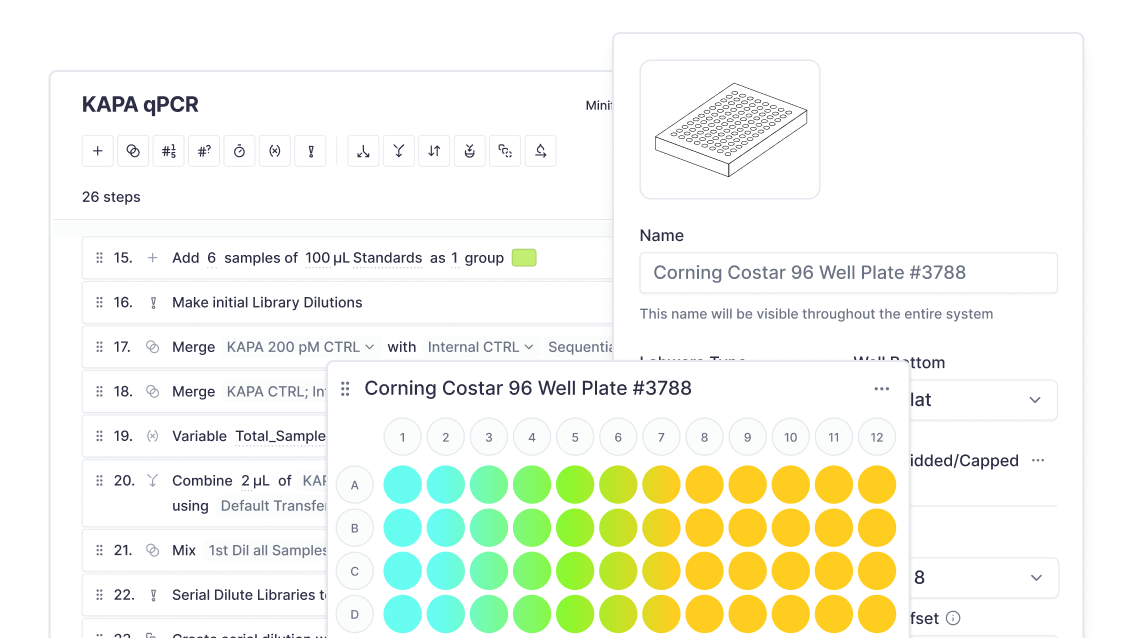
Task: Click well B5 on the plate
Action: point(575,528)
